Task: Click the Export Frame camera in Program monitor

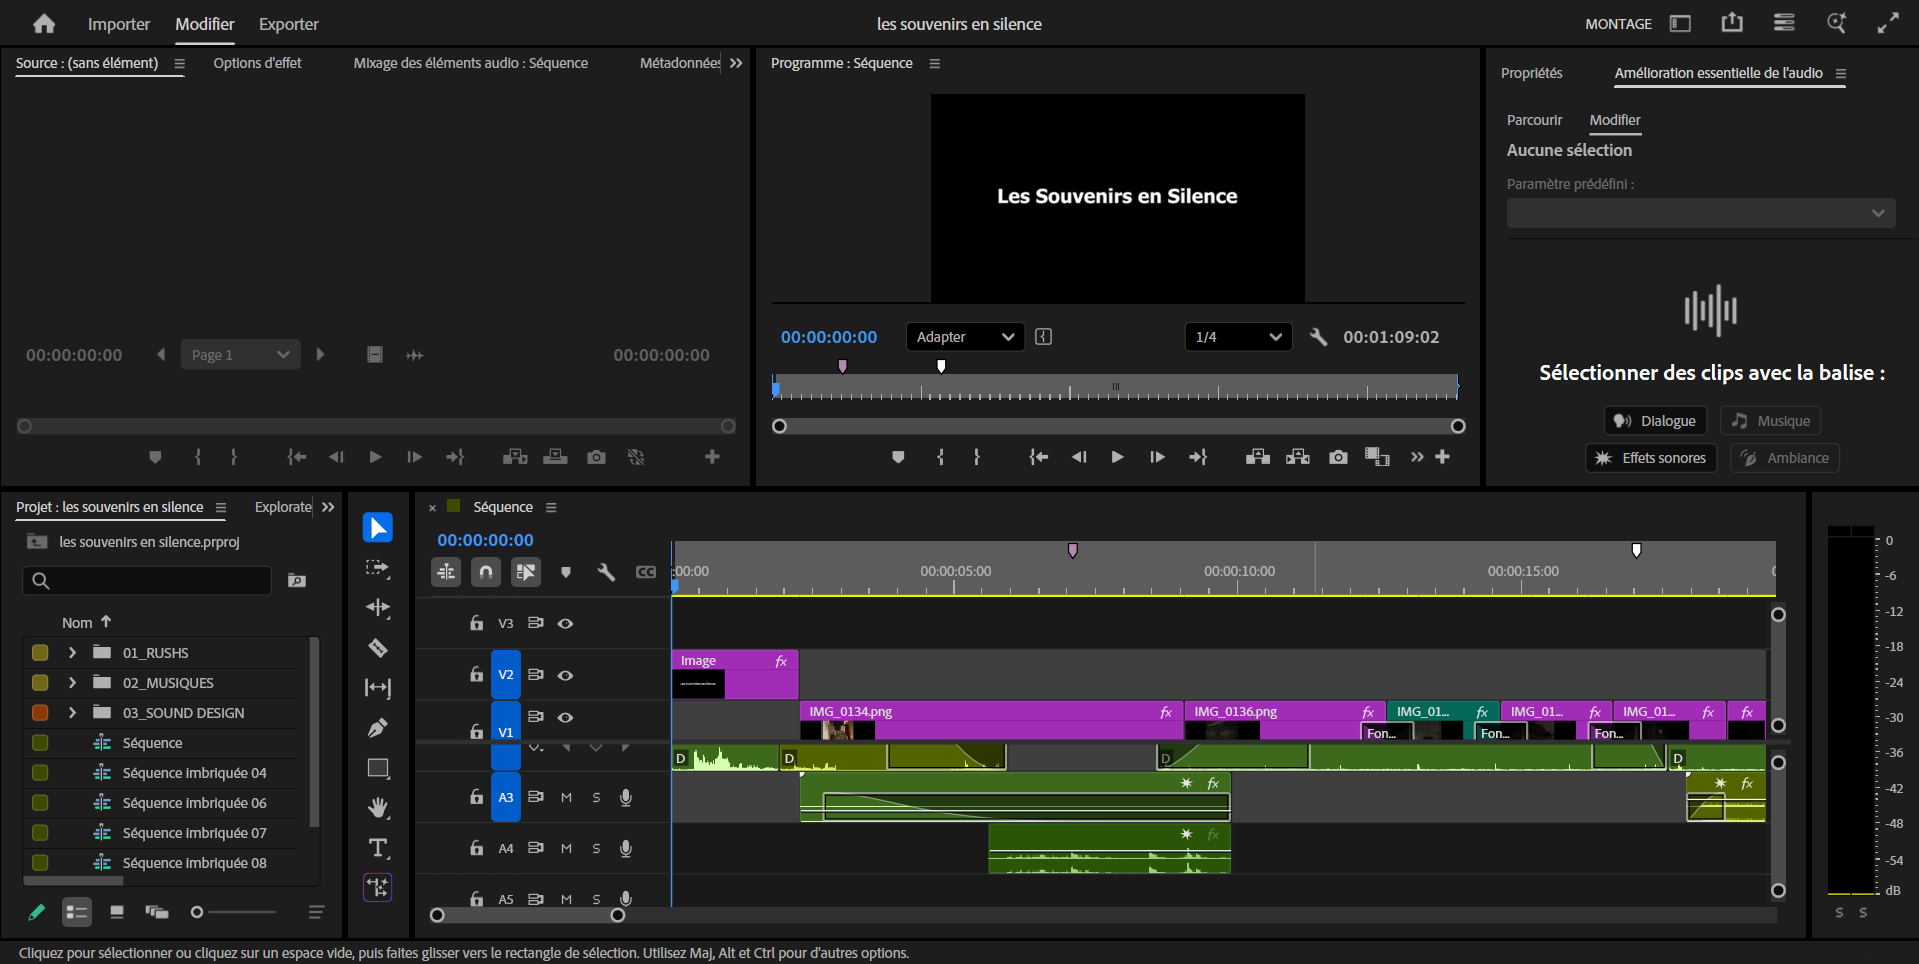Action: coord(1338,457)
